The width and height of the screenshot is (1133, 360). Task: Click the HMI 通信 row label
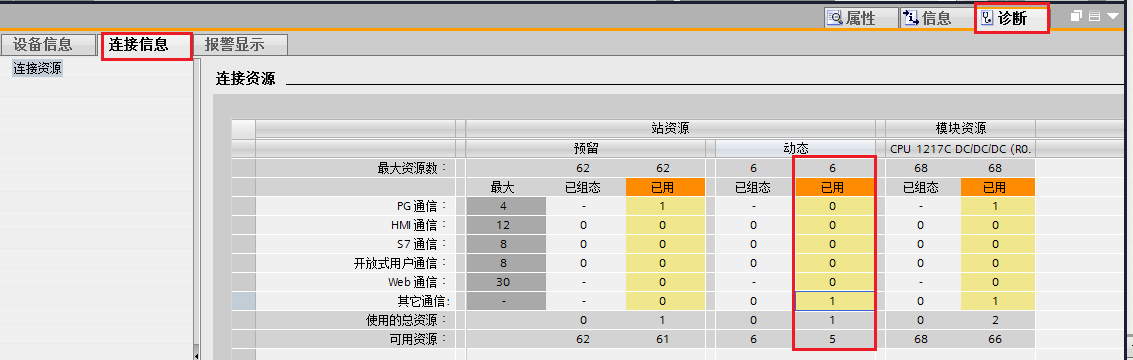pyautogui.click(x=419, y=225)
